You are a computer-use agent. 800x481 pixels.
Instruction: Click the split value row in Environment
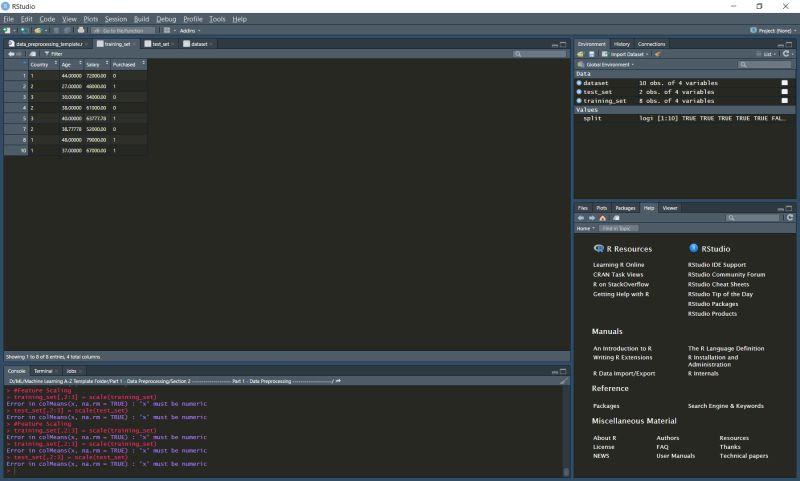pos(685,118)
